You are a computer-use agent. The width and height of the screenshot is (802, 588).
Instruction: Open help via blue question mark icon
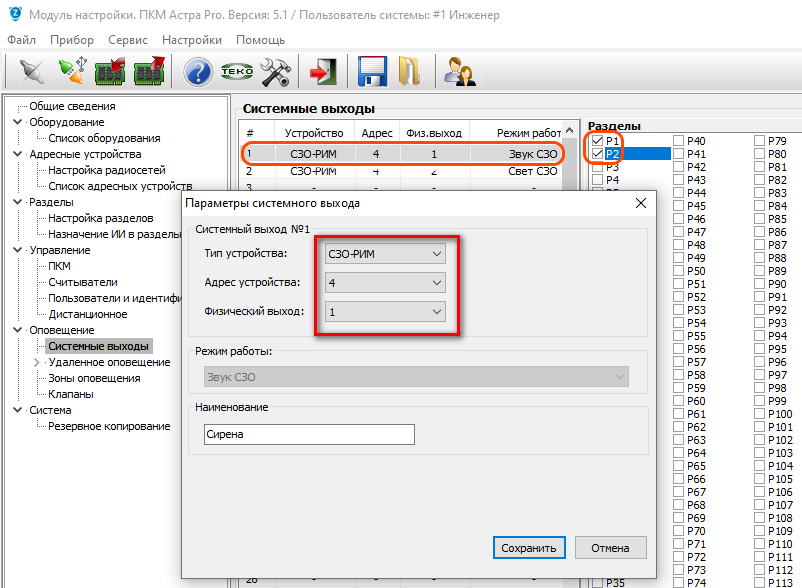(x=199, y=72)
